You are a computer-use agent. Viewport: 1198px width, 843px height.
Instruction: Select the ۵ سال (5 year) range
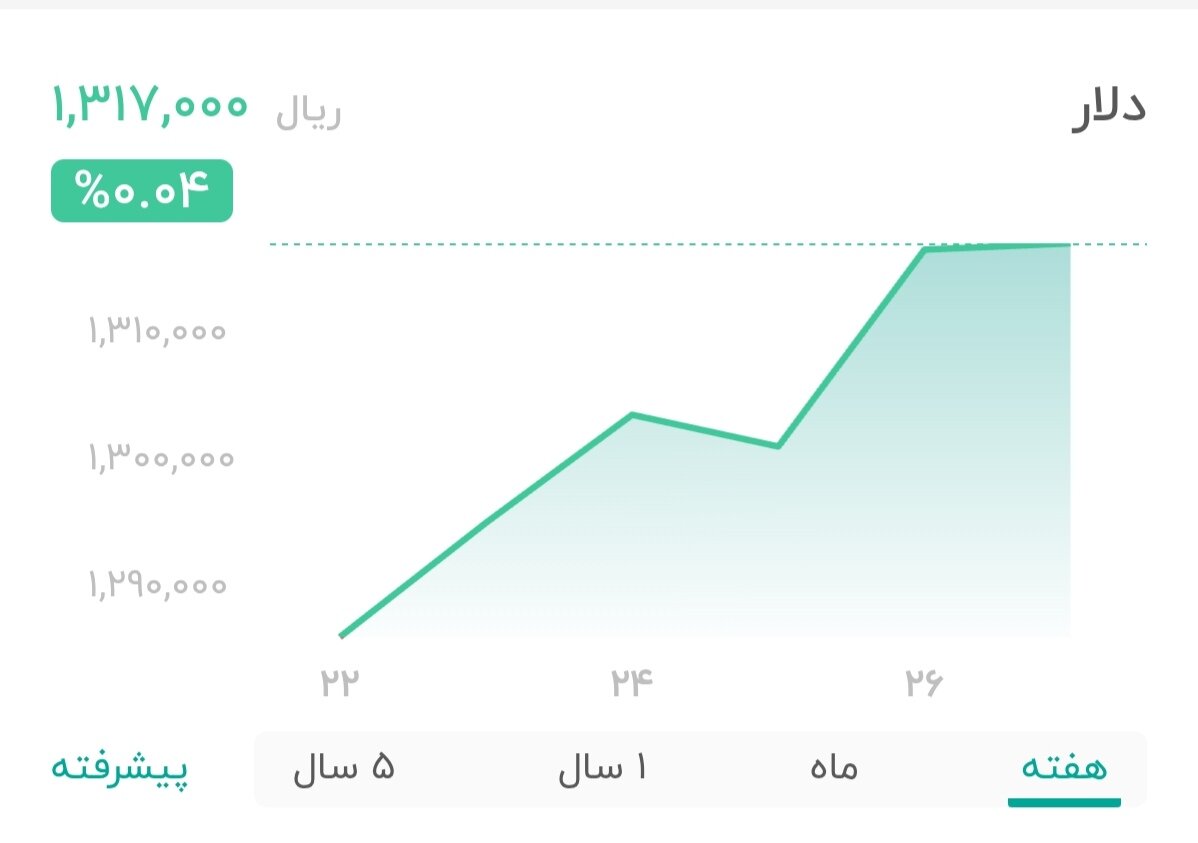click(344, 768)
